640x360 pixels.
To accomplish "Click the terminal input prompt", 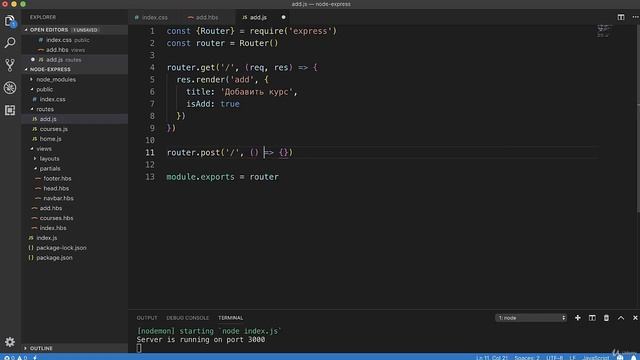I will [x=139, y=348].
